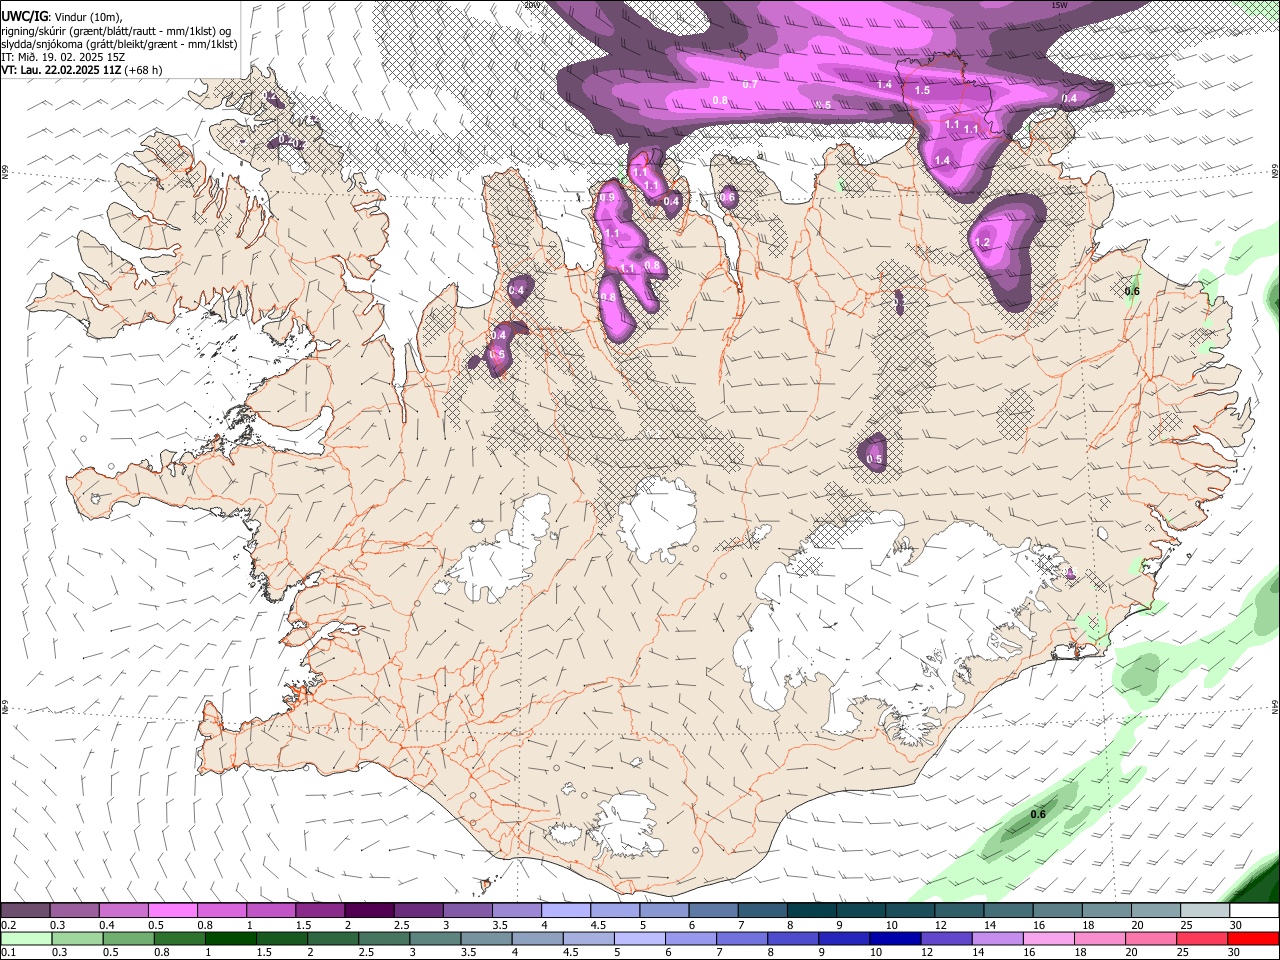Select the darkest green swatch above the 1 label
The image size is (1280, 960).
(x=231, y=938)
